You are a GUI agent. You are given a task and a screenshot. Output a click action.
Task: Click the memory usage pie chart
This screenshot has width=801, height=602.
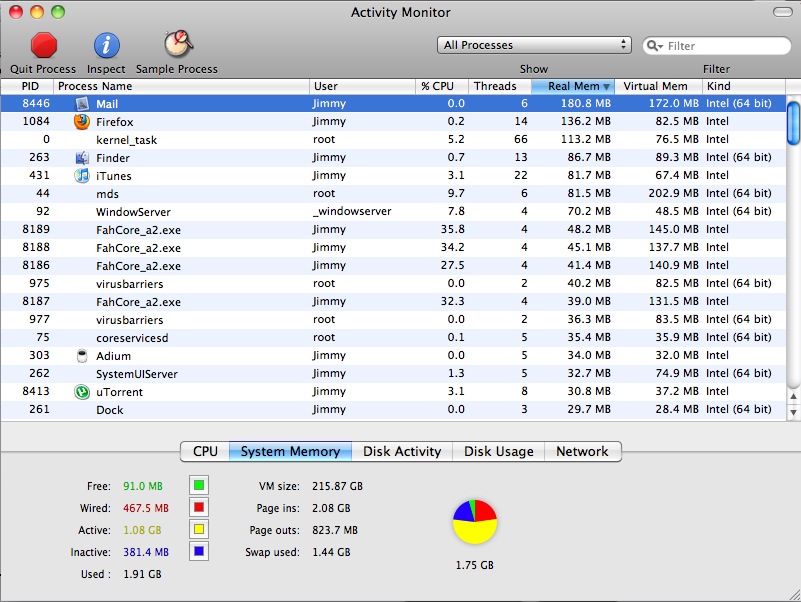point(475,522)
